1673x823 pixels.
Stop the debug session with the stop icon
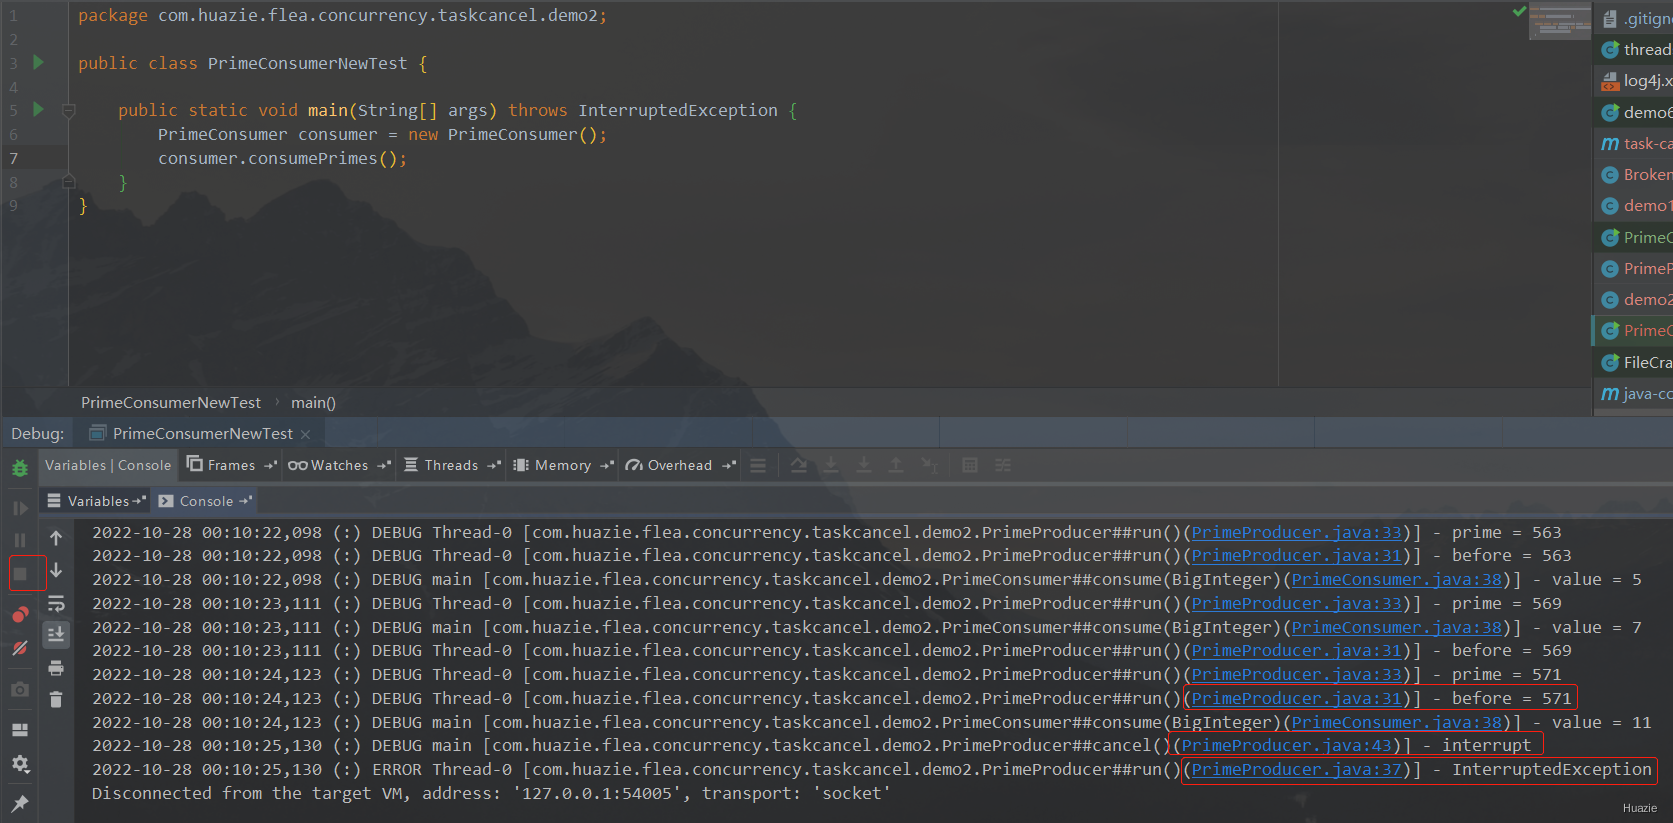click(20, 574)
